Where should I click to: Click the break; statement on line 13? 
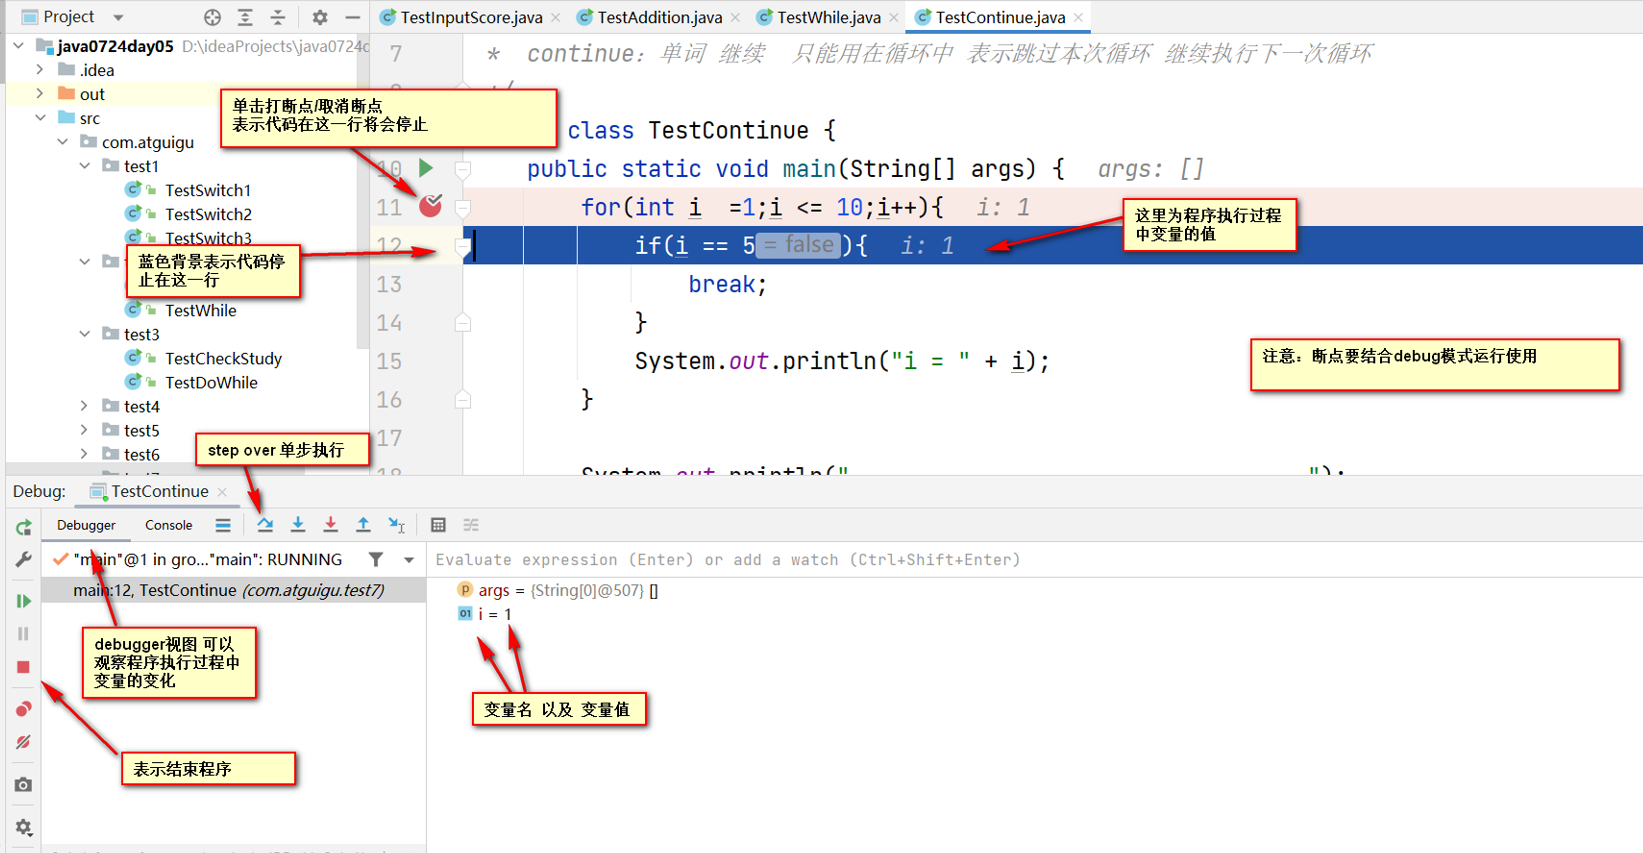(727, 284)
